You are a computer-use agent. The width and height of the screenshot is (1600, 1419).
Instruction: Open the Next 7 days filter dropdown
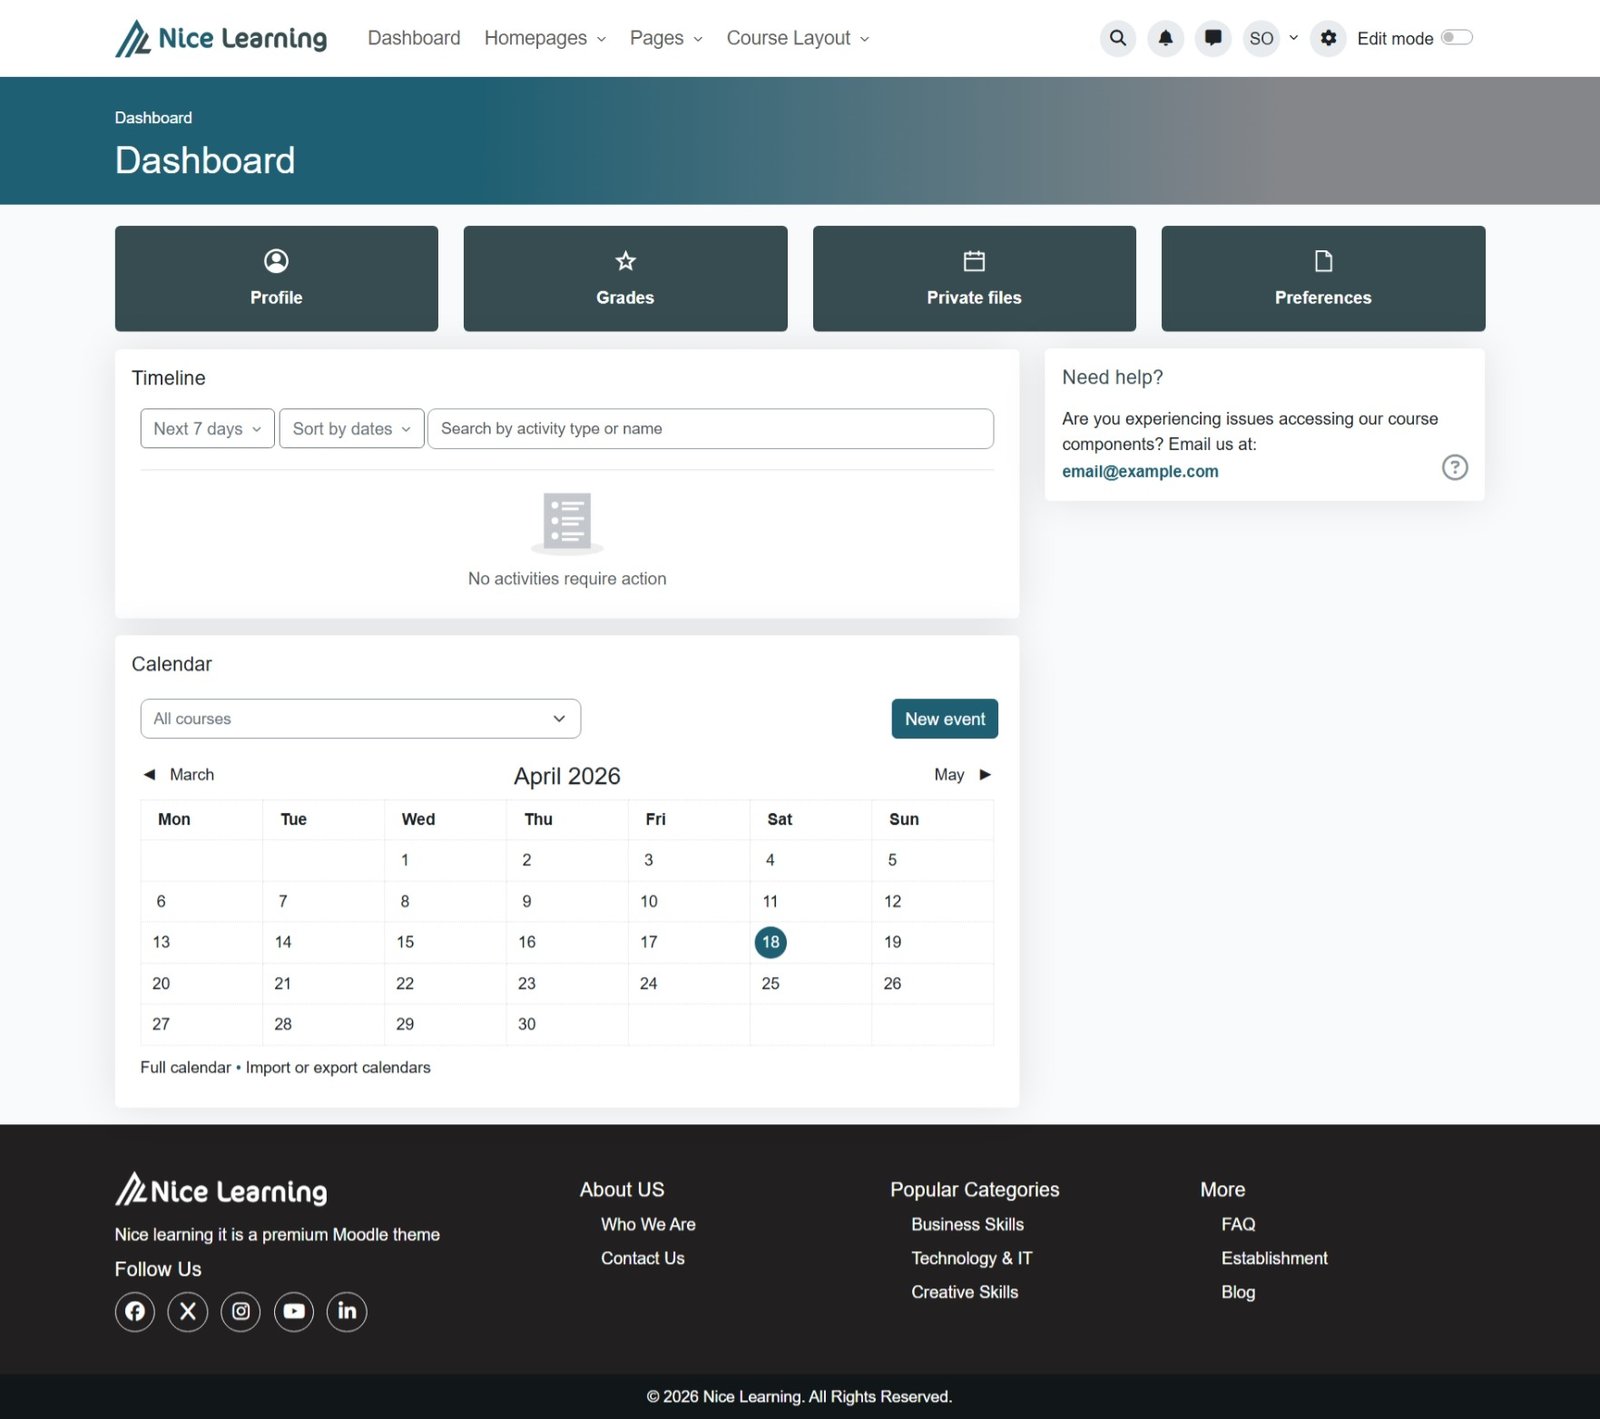point(206,428)
